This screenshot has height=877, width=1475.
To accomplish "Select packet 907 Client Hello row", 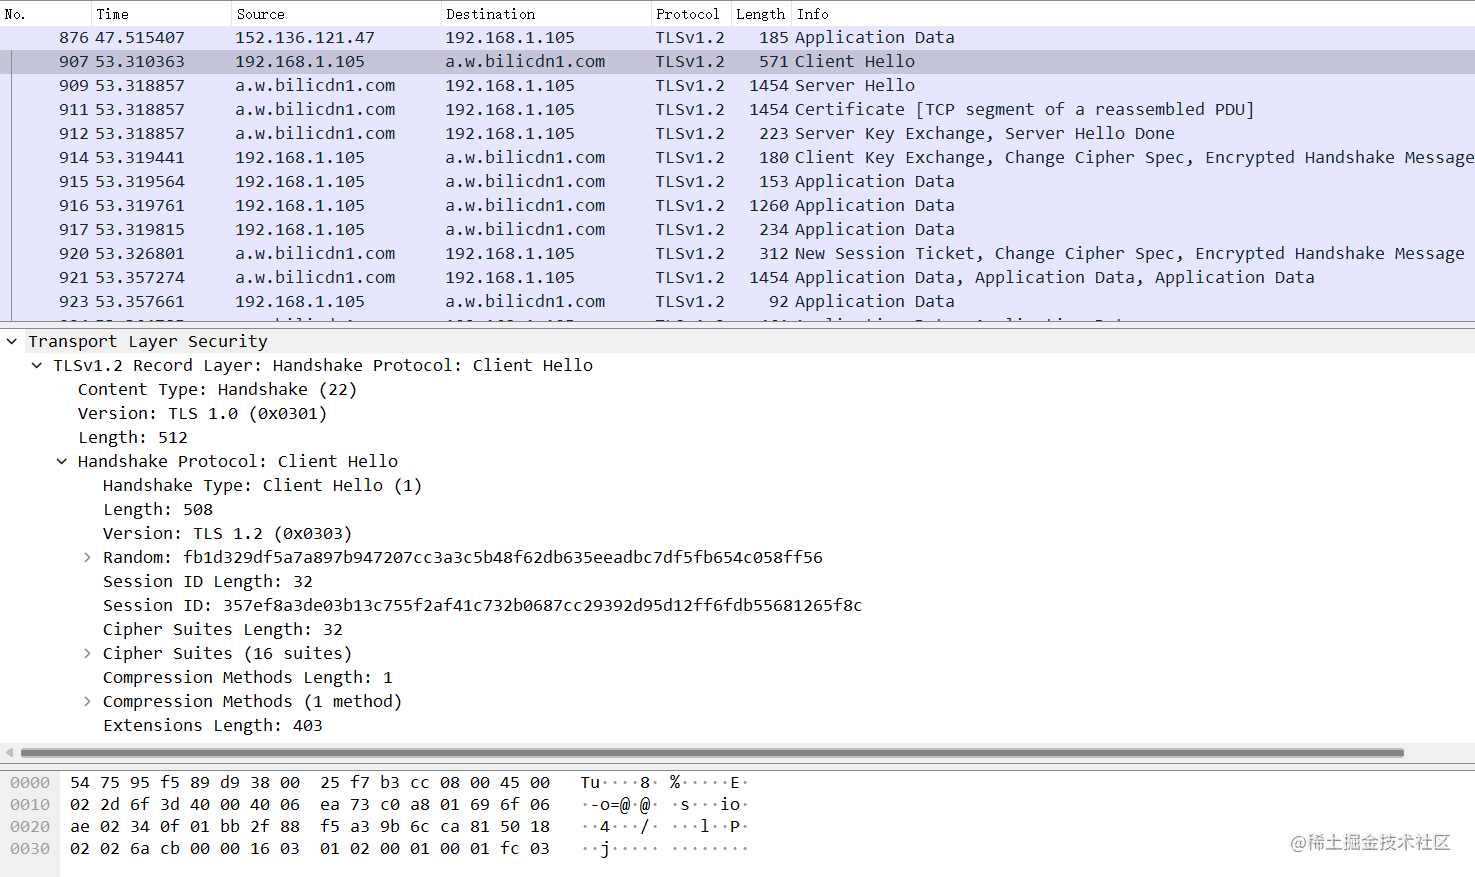I will tap(737, 62).
